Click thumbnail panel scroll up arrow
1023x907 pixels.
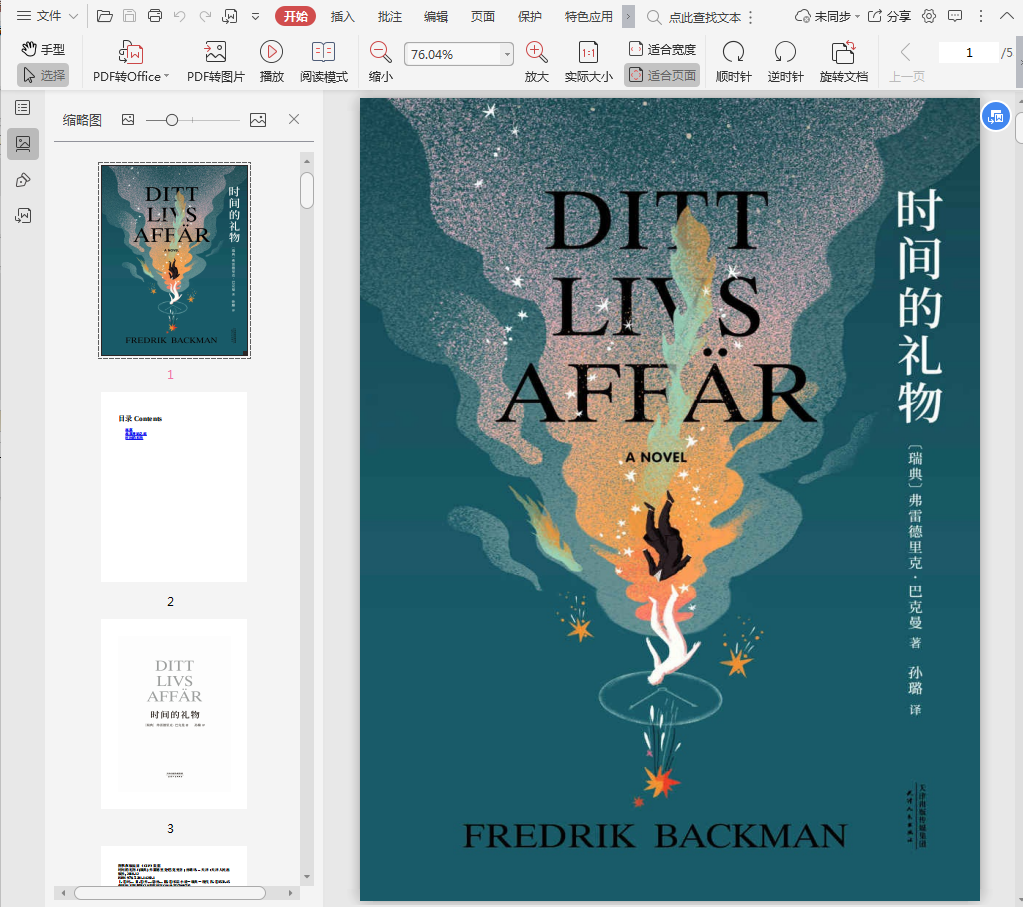click(307, 161)
